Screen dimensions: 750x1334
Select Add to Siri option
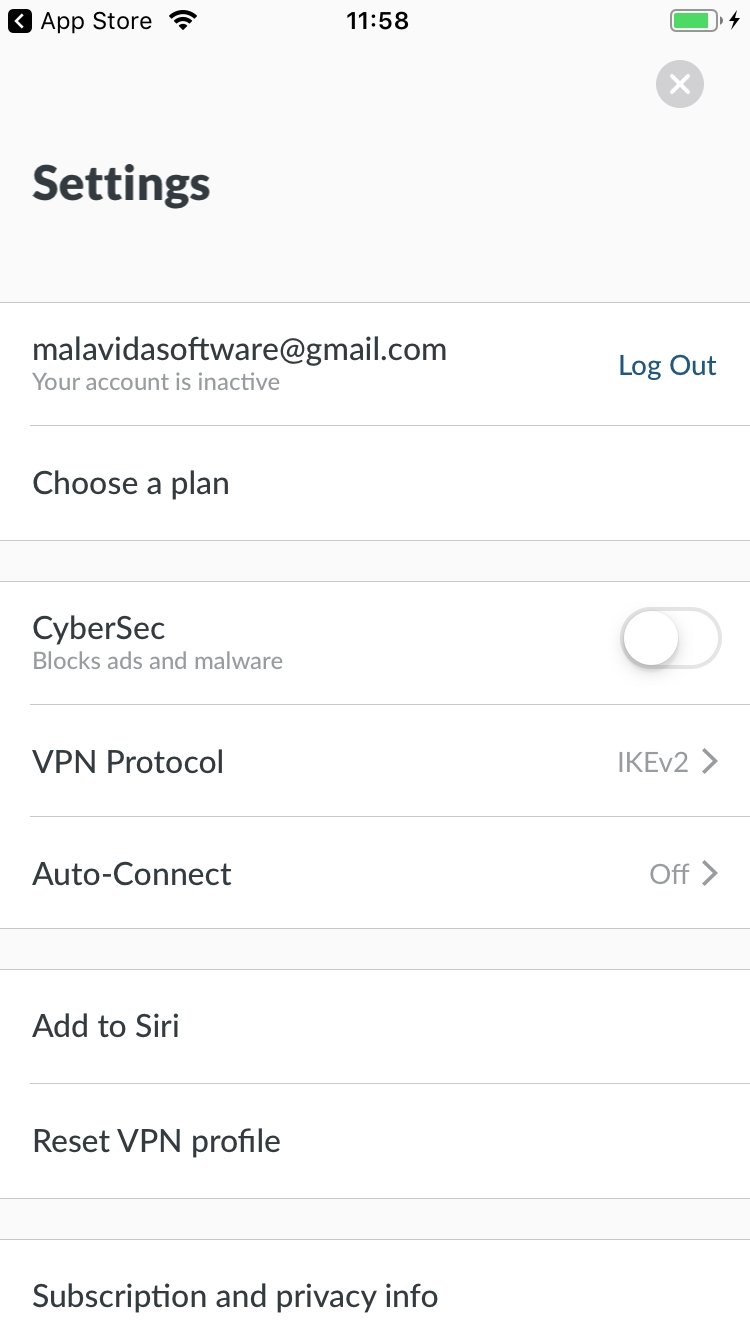(x=375, y=1026)
